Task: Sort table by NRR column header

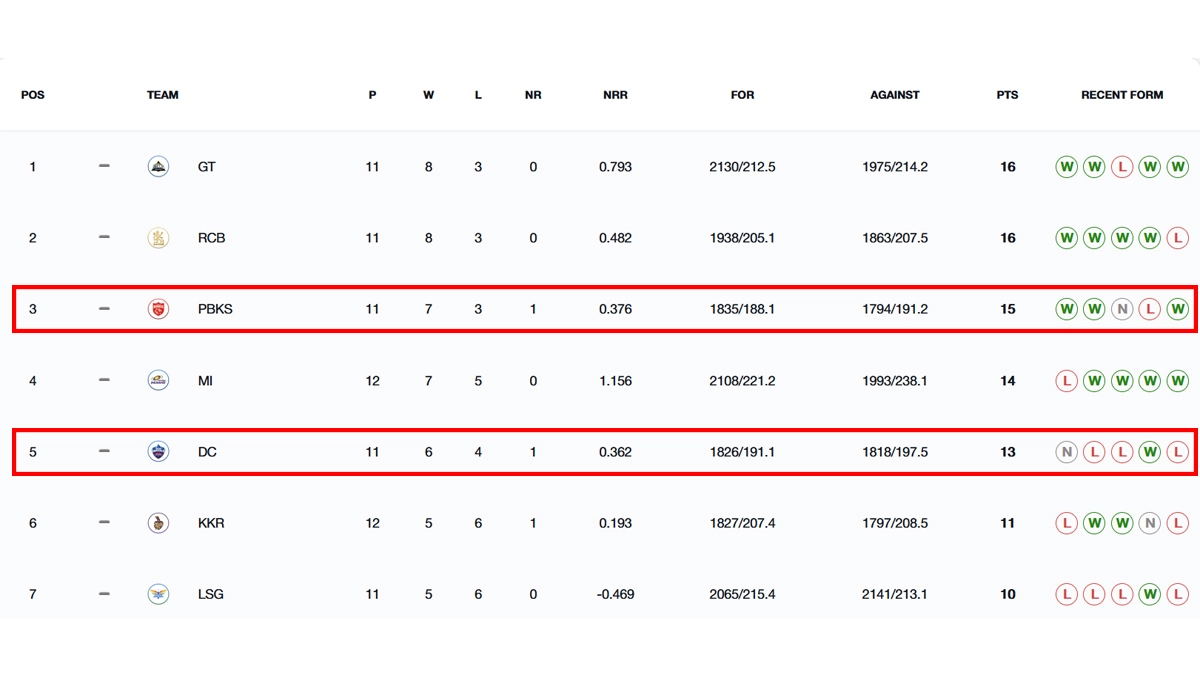Action: coord(615,95)
